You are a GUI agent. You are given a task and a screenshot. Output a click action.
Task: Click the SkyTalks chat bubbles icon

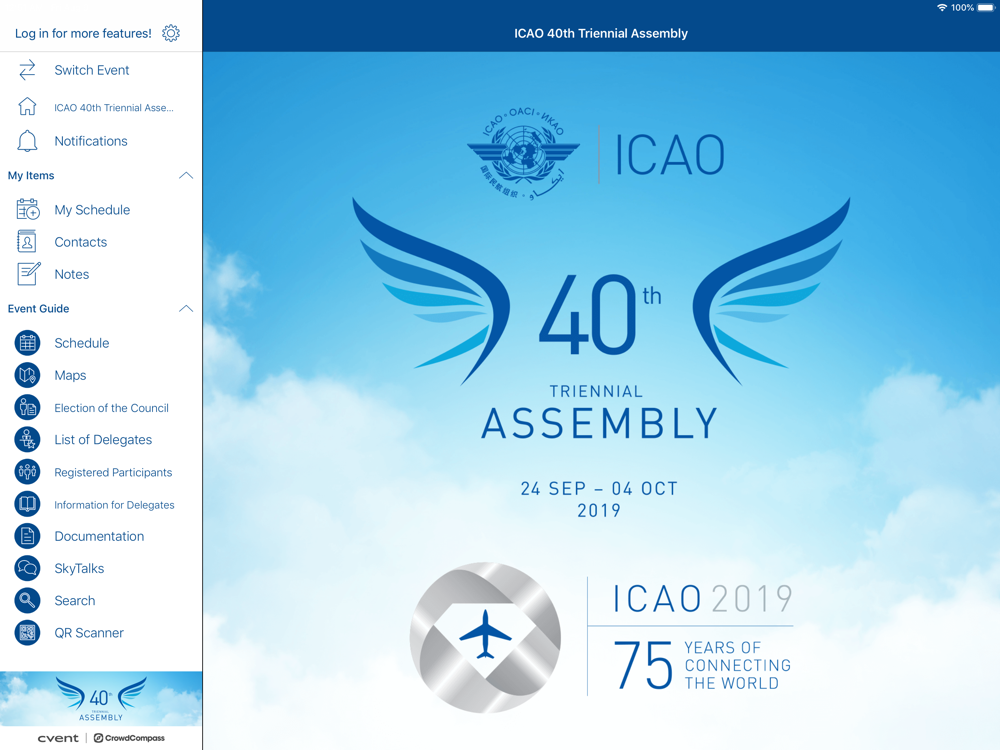tap(27, 568)
